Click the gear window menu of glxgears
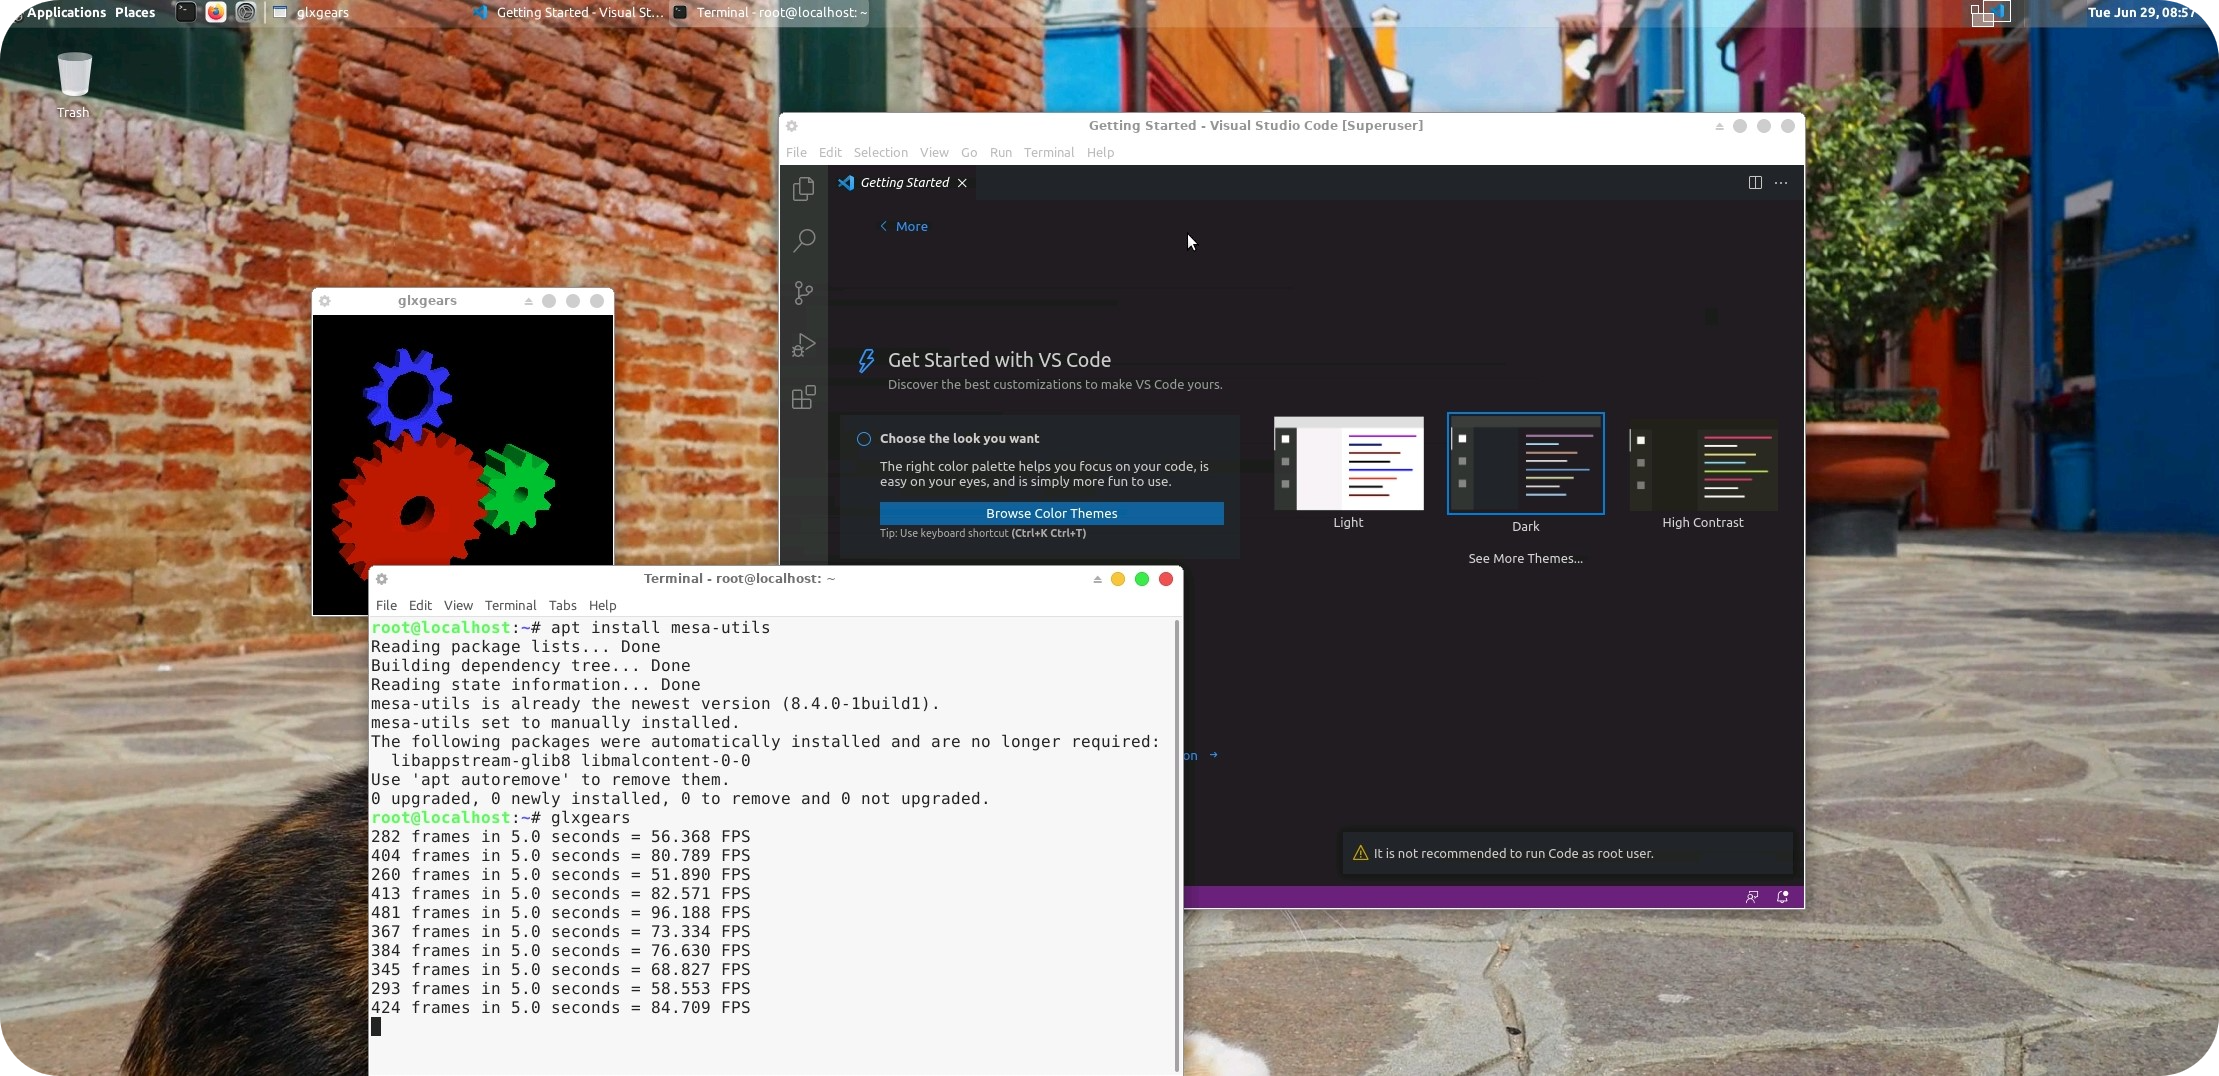 point(325,301)
